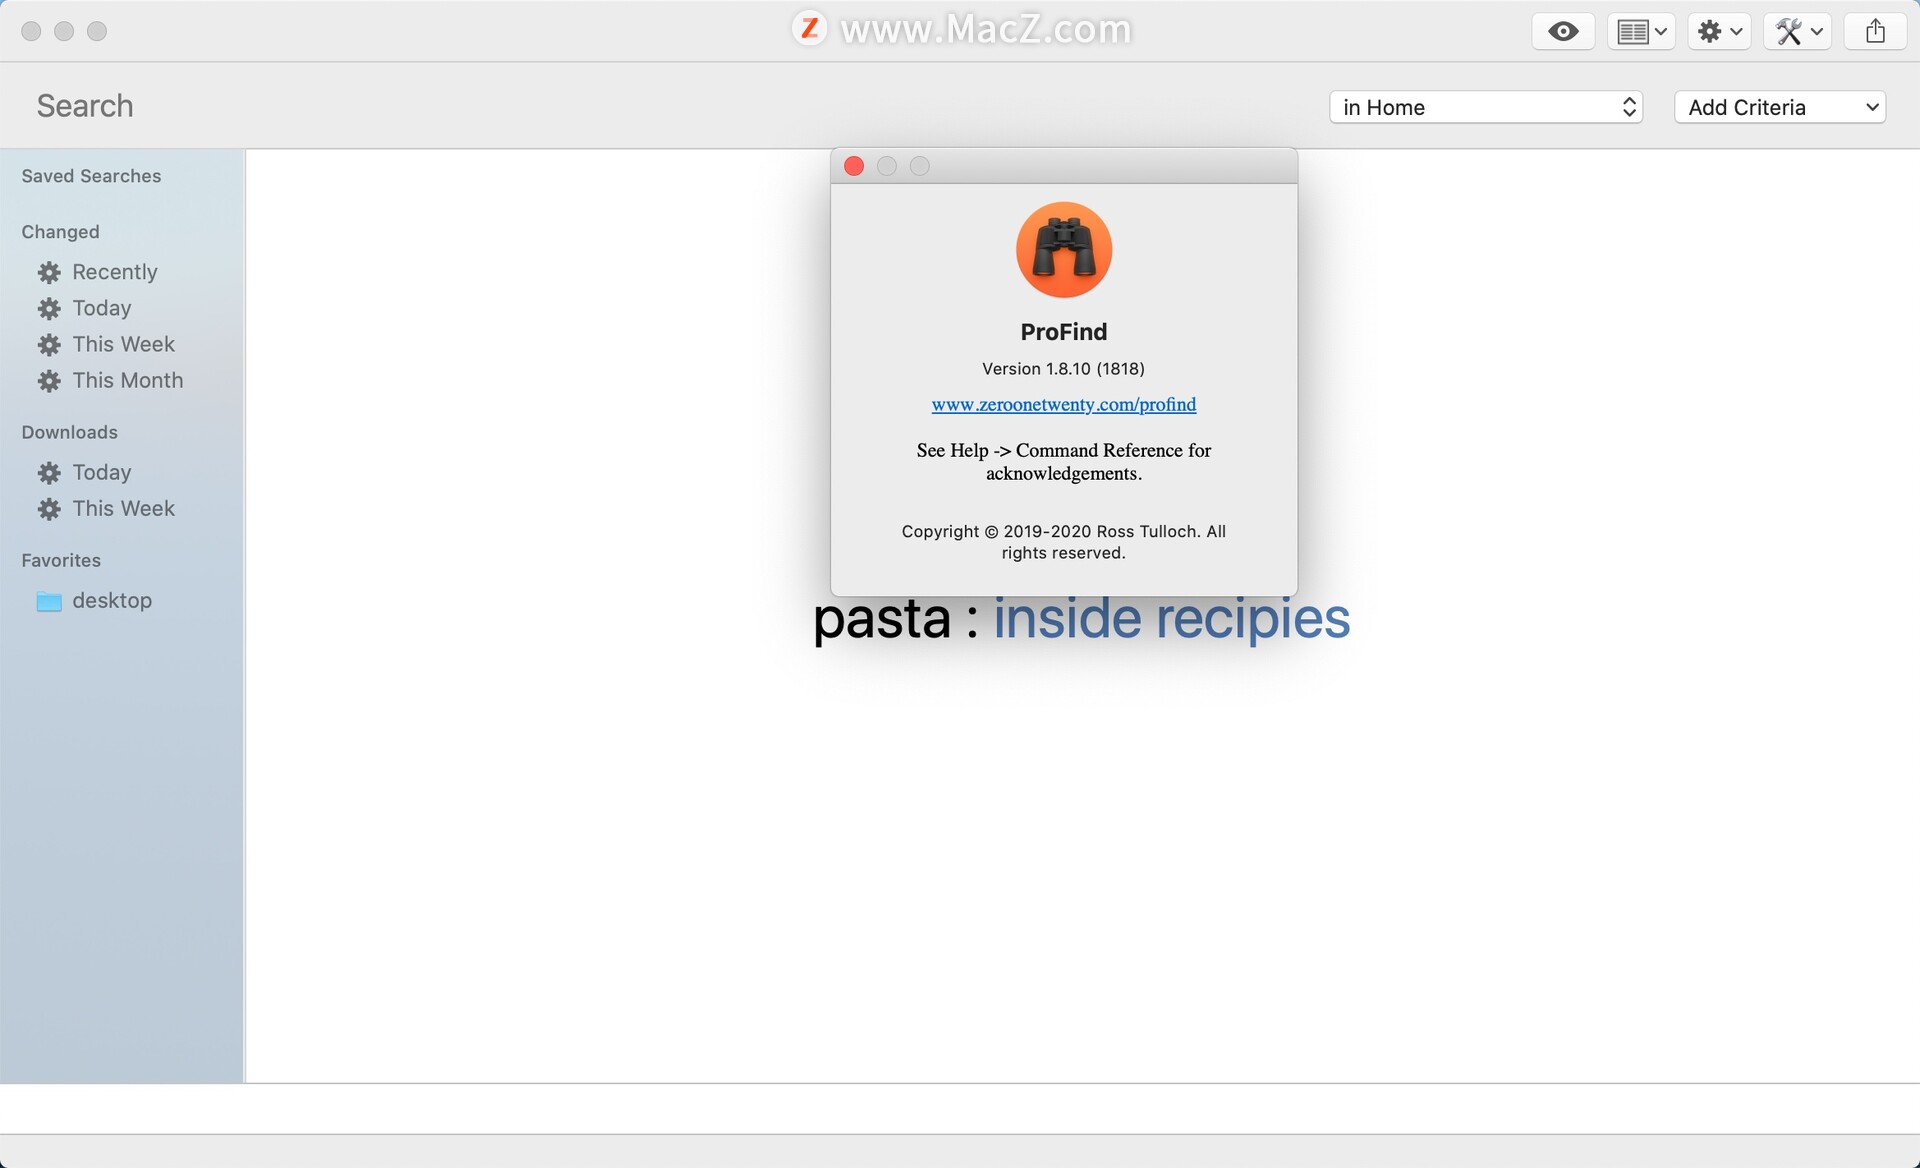The width and height of the screenshot is (1920, 1168).
Task: Close the ProFind About dialog
Action: point(854,166)
